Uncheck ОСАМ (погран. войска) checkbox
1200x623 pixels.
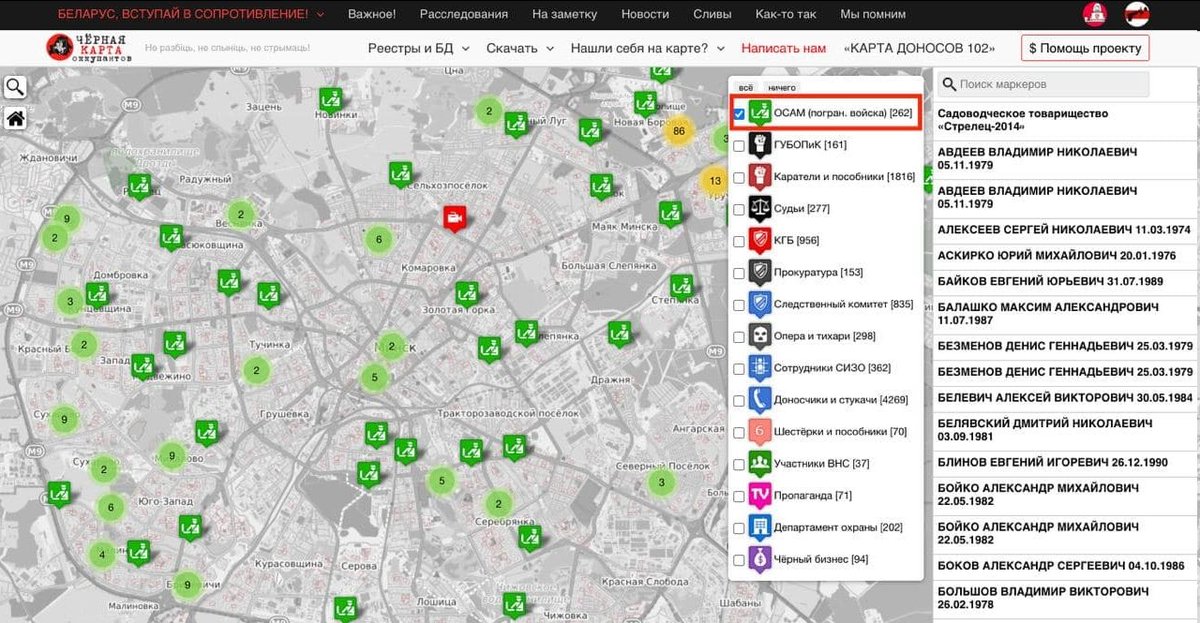pyautogui.click(x=739, y=114)
